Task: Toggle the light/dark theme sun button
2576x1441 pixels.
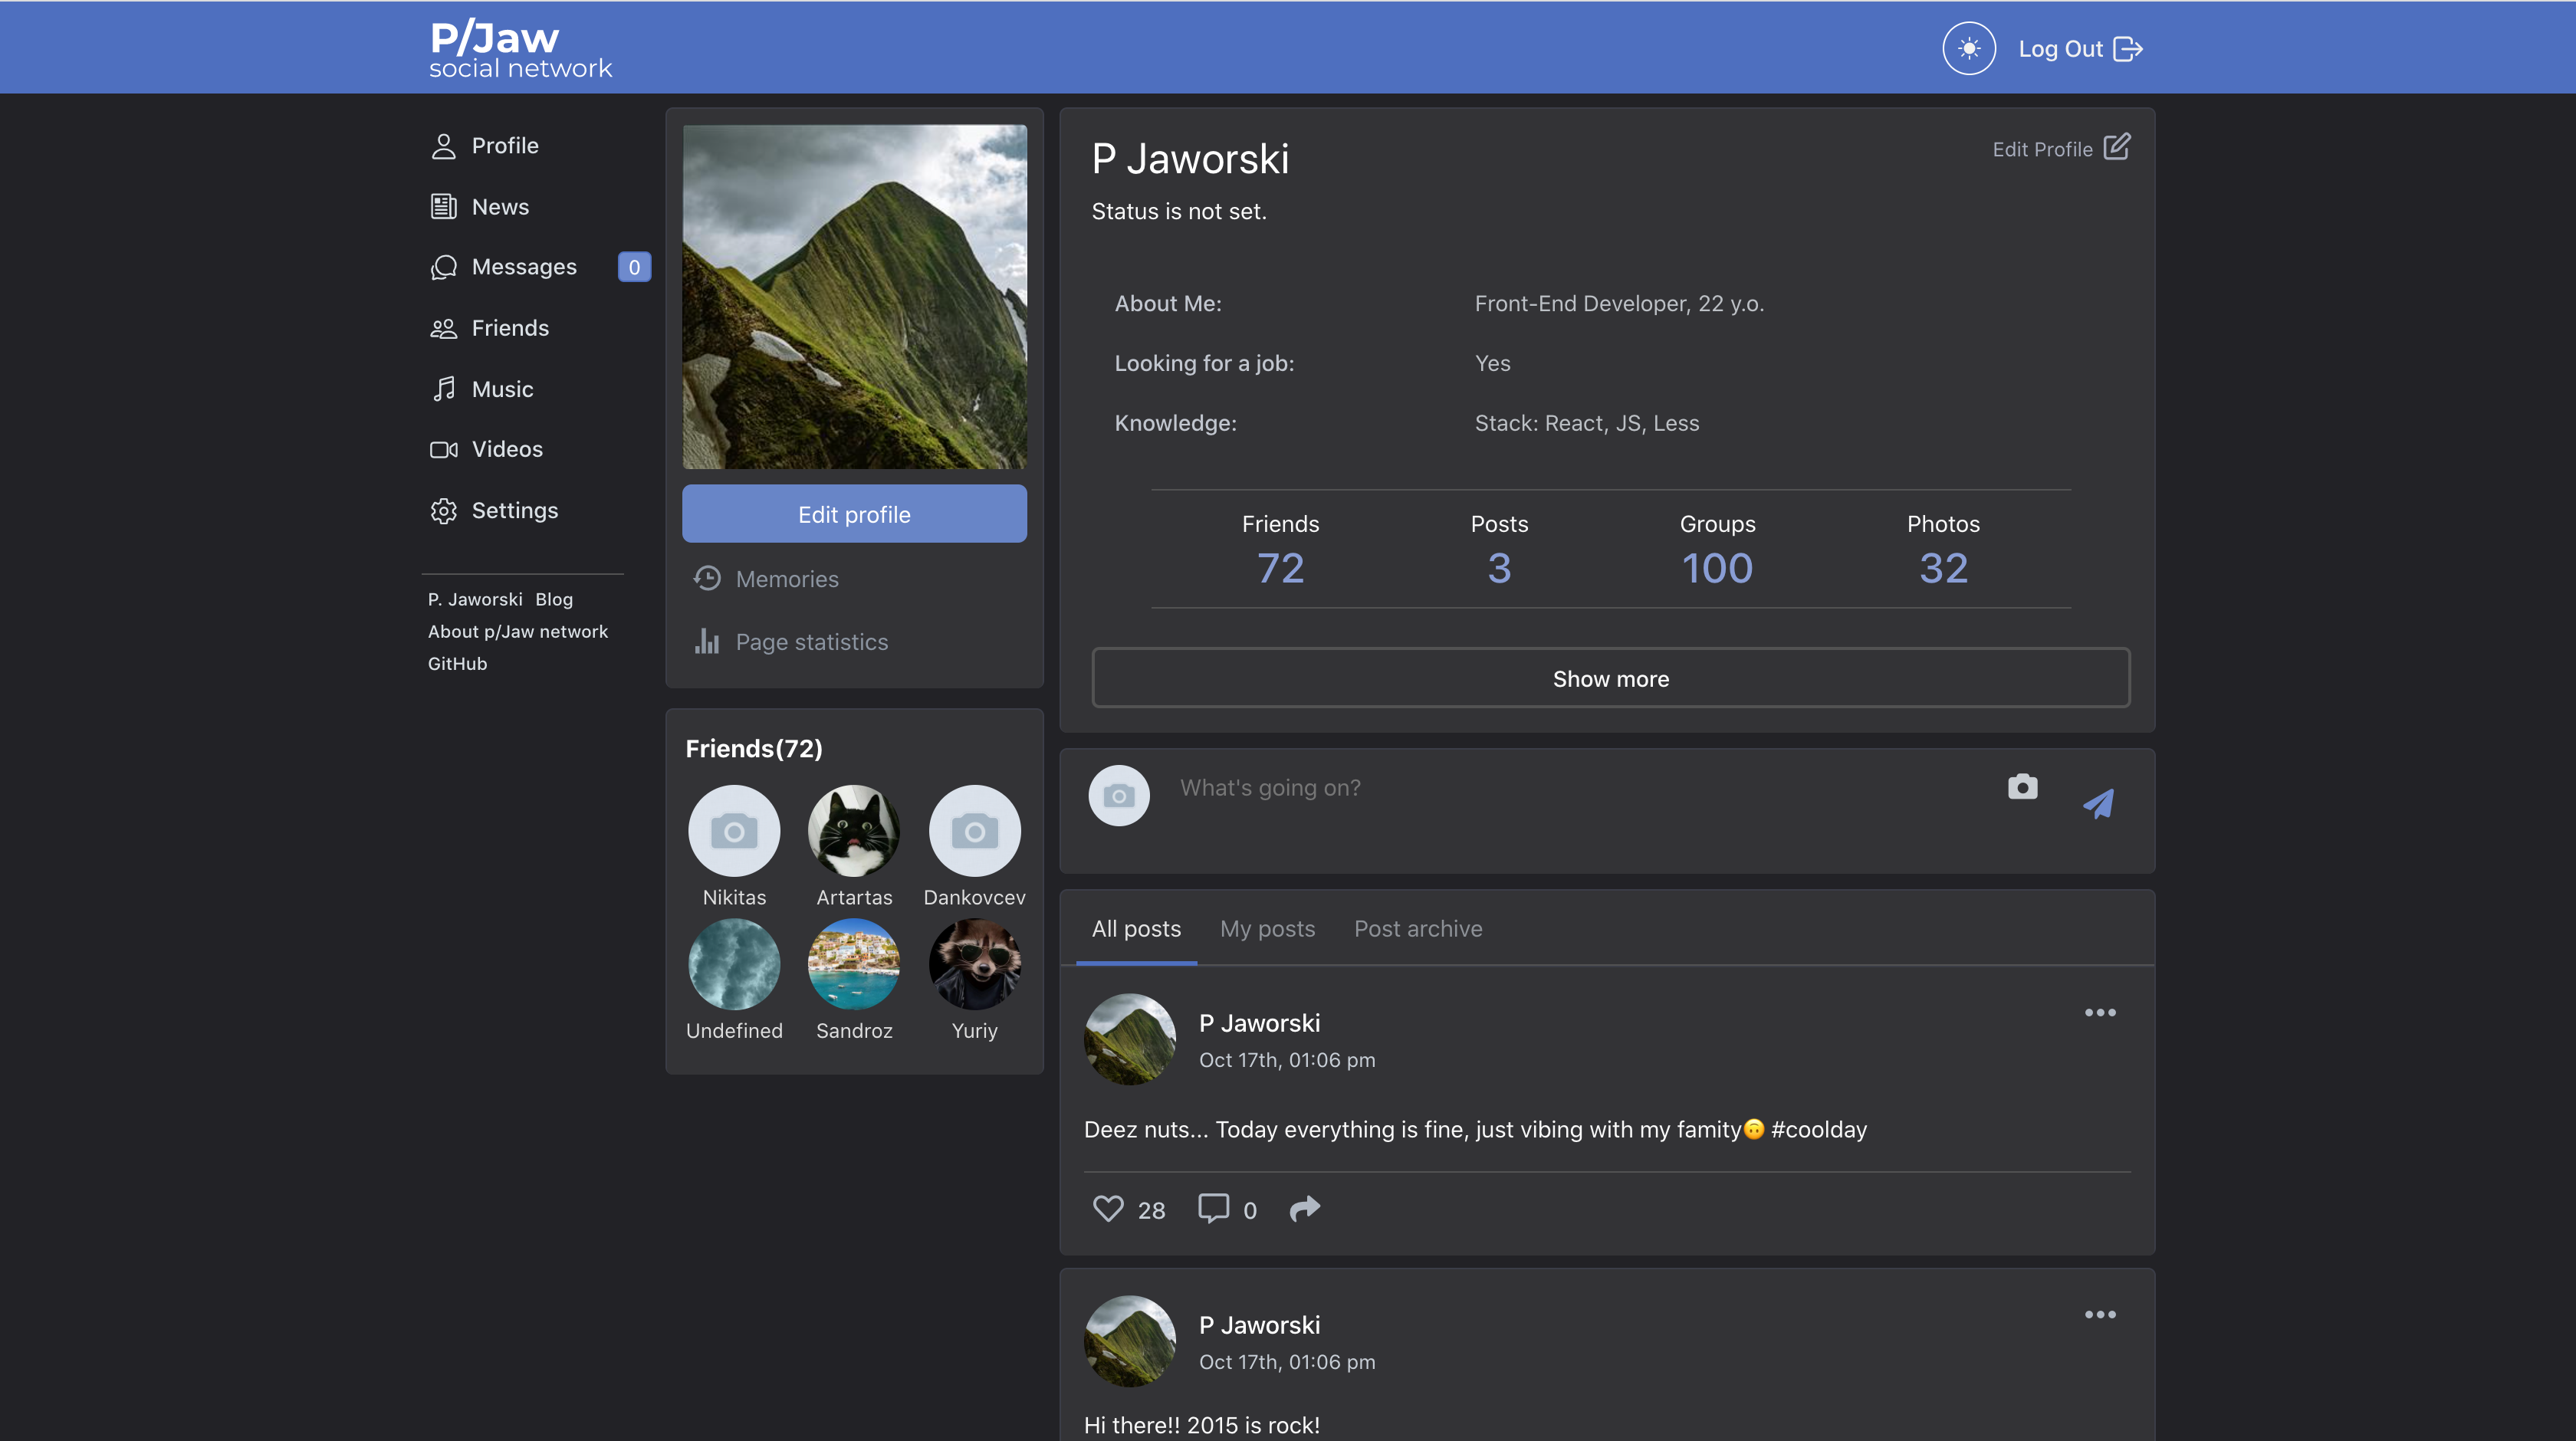Action: coord(1968,48)
